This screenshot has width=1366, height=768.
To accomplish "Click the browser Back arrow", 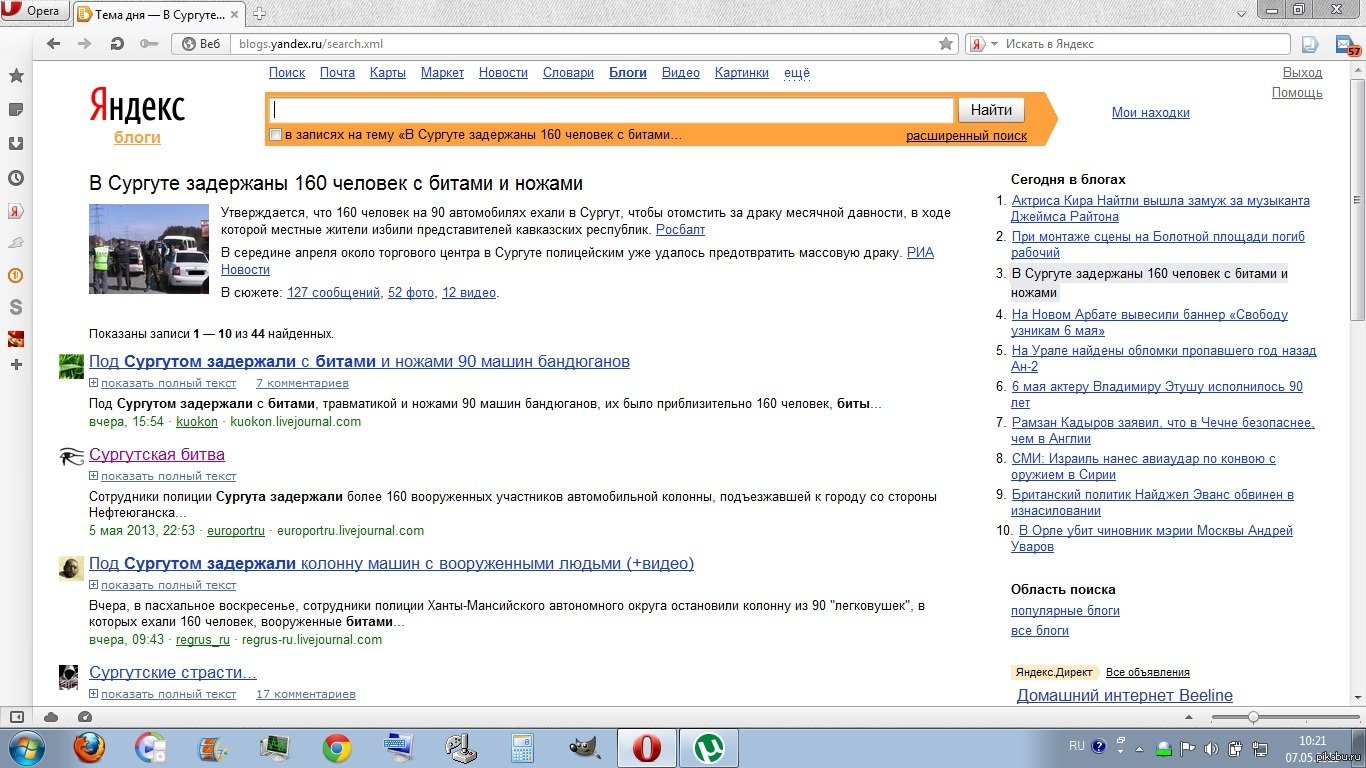I will [53, 44].
